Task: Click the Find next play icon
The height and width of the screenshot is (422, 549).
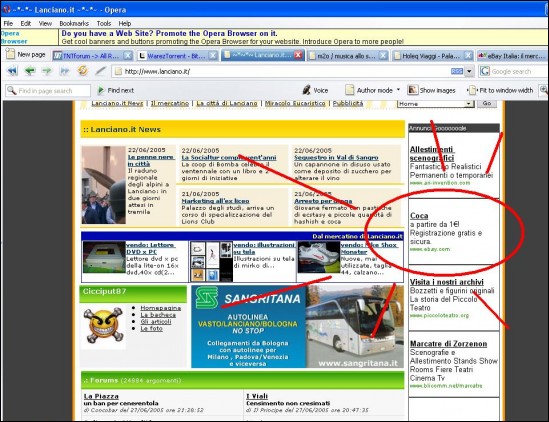Action: click(101, 90)
